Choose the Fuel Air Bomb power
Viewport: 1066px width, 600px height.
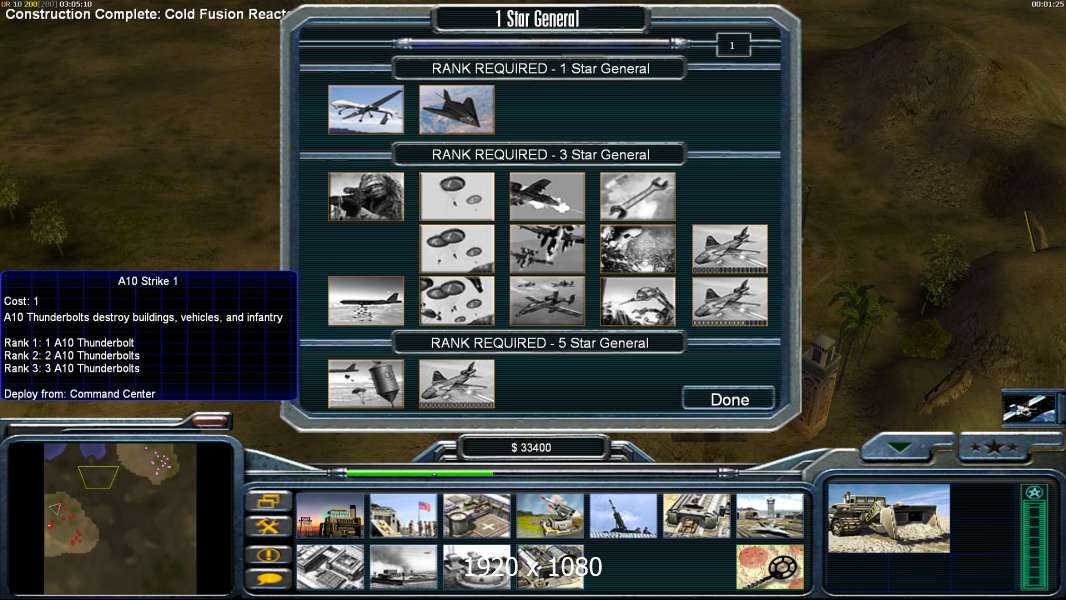[366, 384]
